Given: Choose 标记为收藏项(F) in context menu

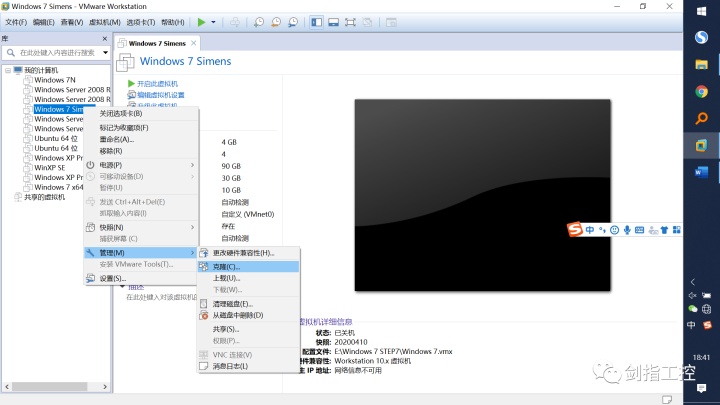Looking at the screenshot, I should 141,128.
